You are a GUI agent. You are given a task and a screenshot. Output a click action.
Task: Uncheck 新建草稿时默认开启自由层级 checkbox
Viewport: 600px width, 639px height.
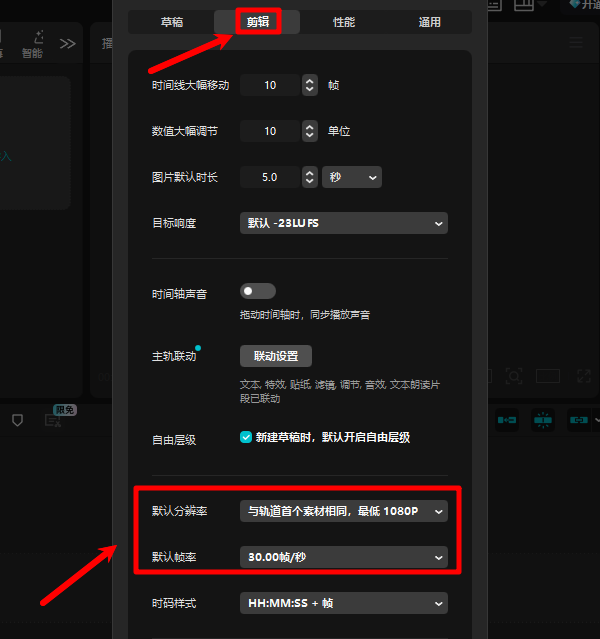pos(246,437)
